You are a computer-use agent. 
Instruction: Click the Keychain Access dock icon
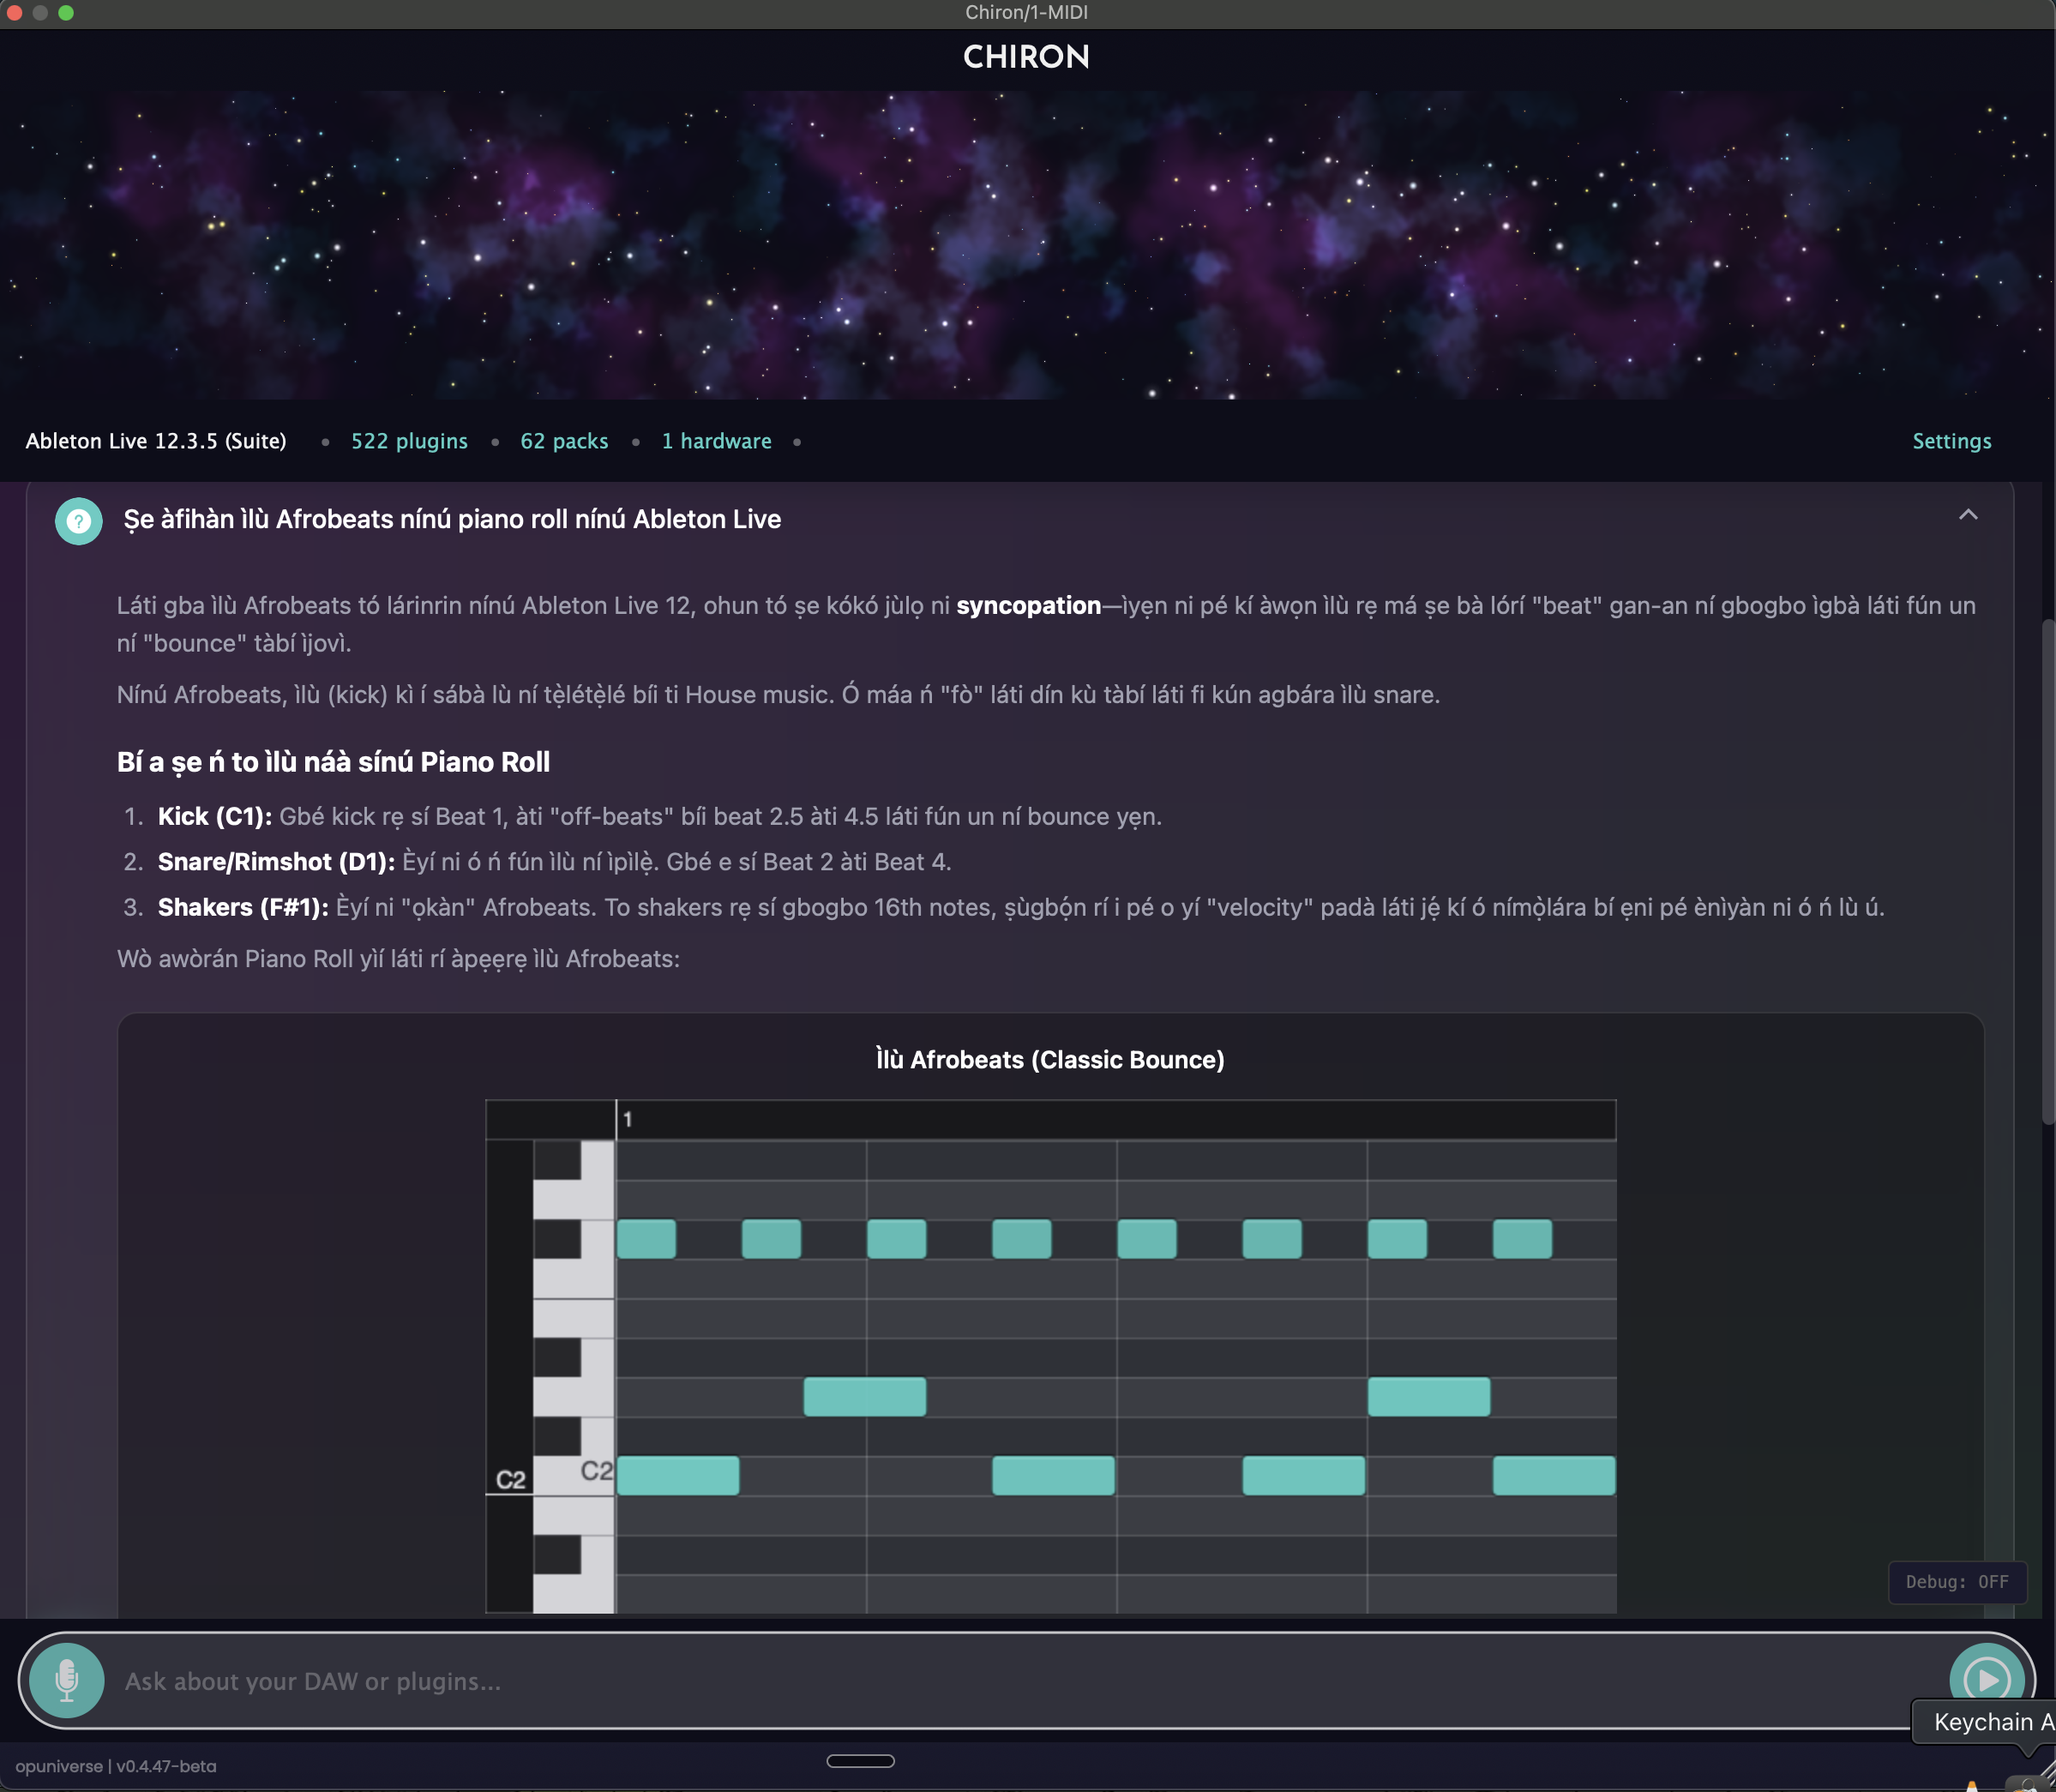[2028, 1784]
